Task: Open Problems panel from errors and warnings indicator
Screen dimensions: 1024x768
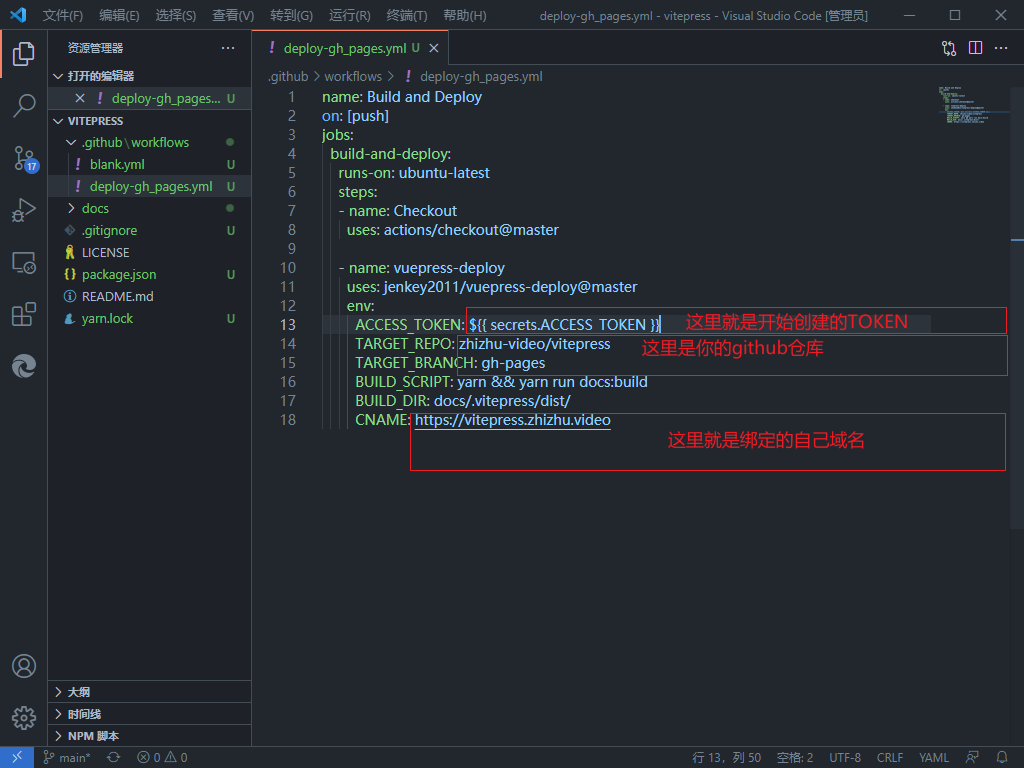Action: [x=162, y=758]
